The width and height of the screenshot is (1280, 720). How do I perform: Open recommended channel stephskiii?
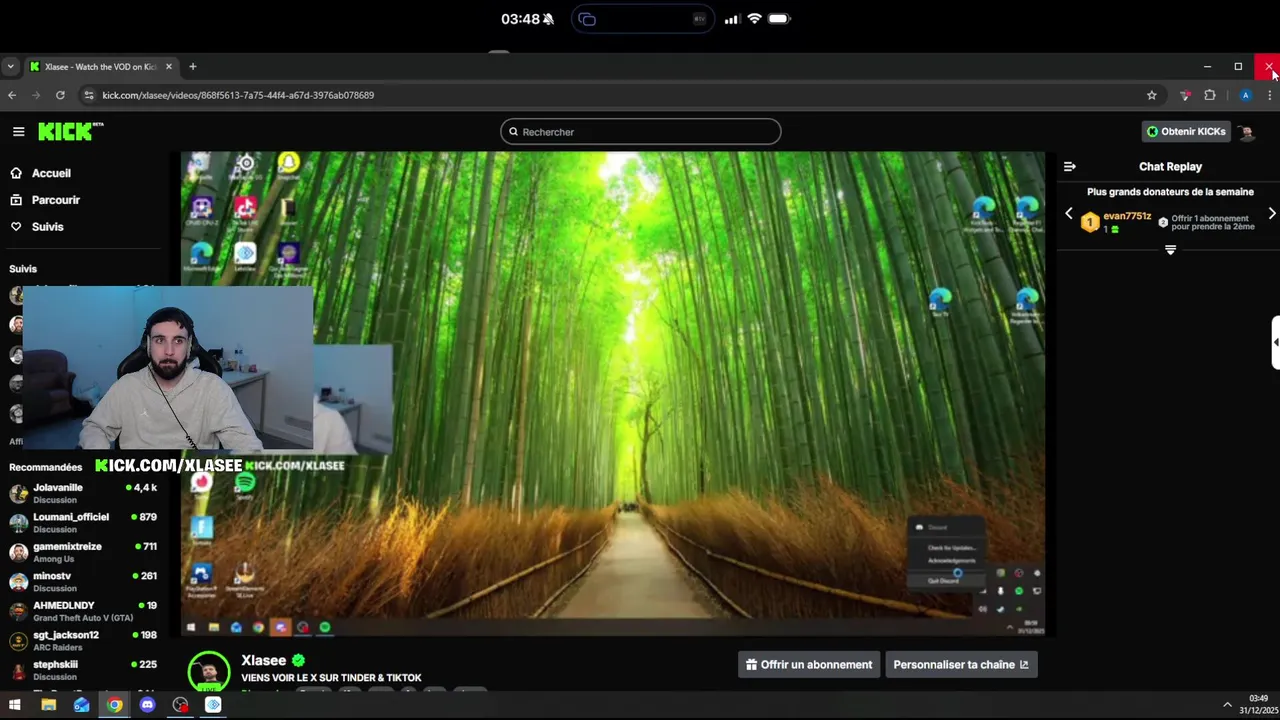(x=84, y=669)
